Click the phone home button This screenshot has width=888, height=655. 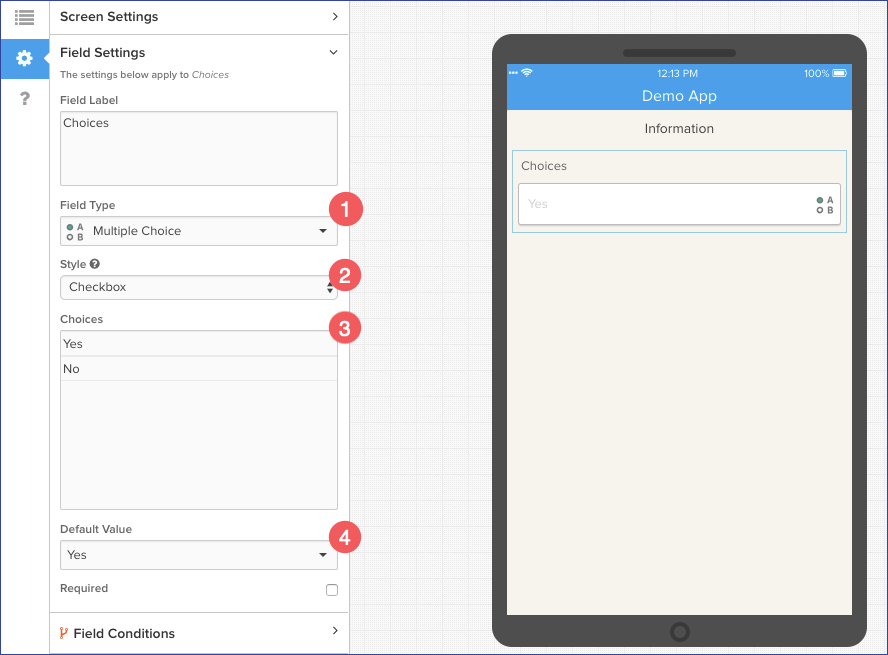pyautogui.click(x=680, y=632)
